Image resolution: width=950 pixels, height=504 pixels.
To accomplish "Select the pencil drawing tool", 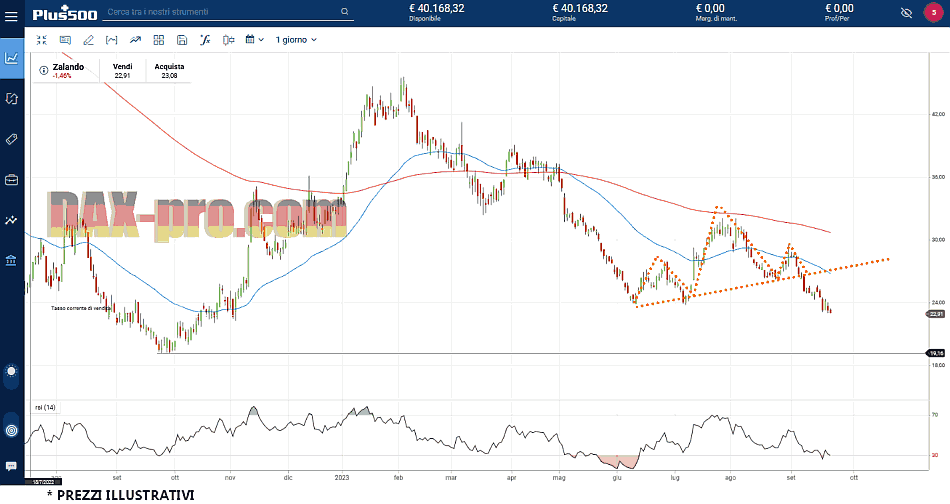I will pyautogui.click(x=88, y=40).
